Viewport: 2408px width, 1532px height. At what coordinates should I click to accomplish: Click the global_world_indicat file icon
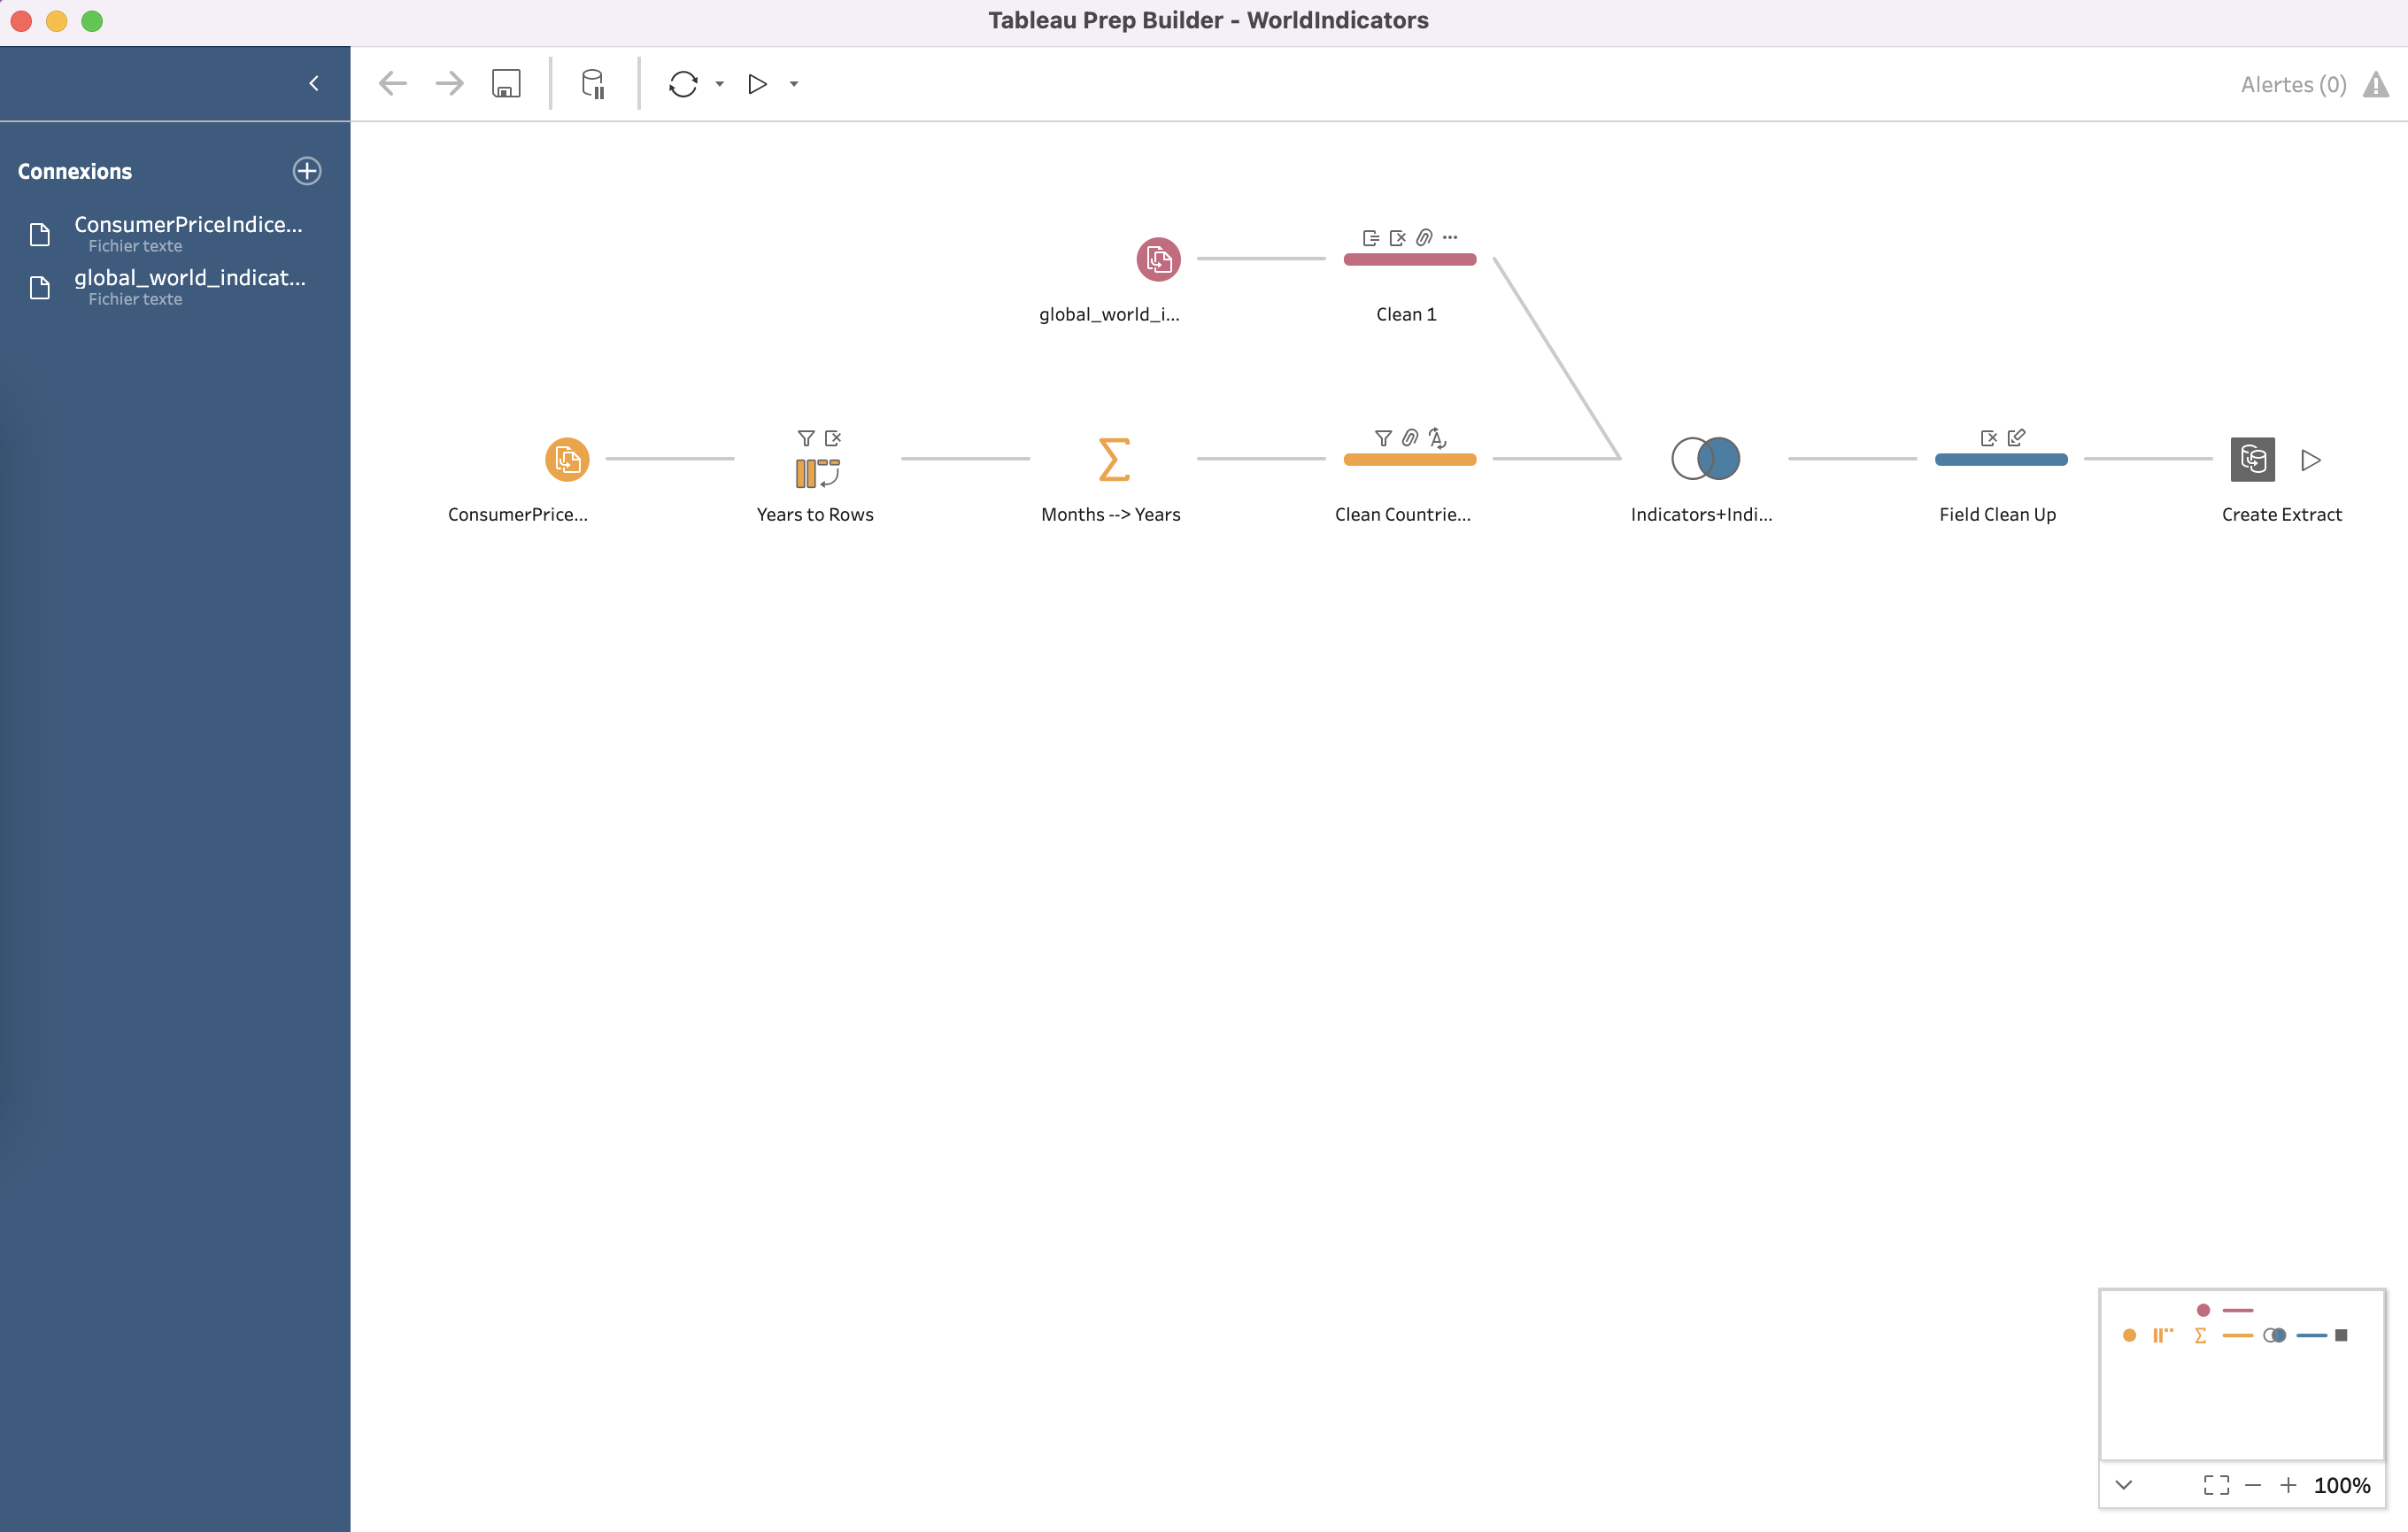click(x=40, y=288)
